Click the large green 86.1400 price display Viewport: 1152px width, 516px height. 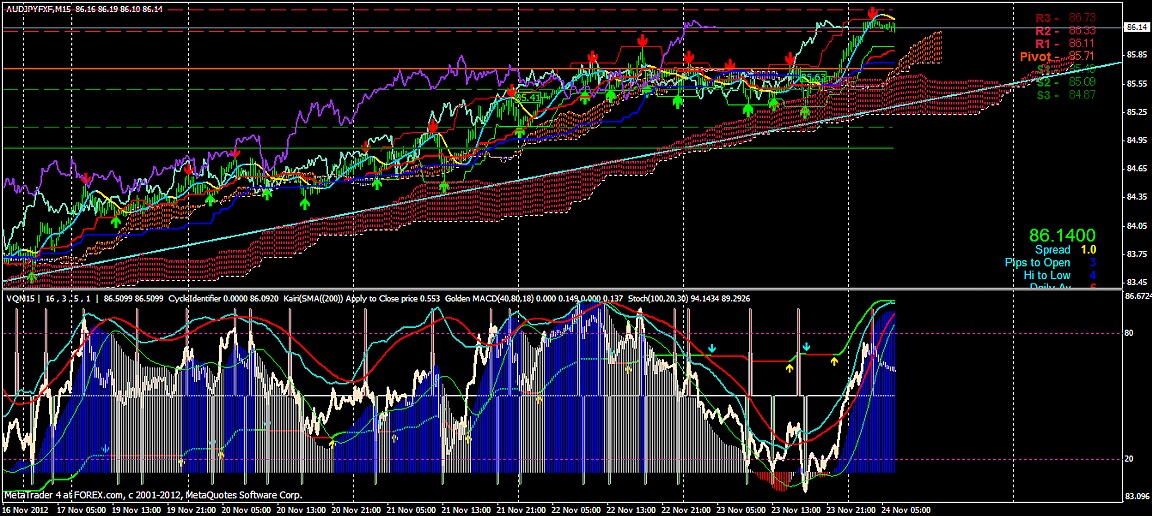[x=1062, y=235]
